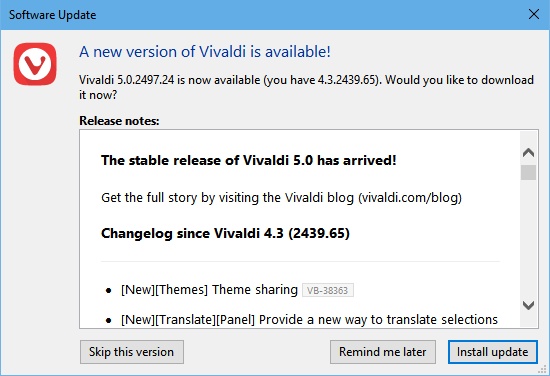Click the resize grip at dialog corner
550x376 pixels.
coord(543,369)
